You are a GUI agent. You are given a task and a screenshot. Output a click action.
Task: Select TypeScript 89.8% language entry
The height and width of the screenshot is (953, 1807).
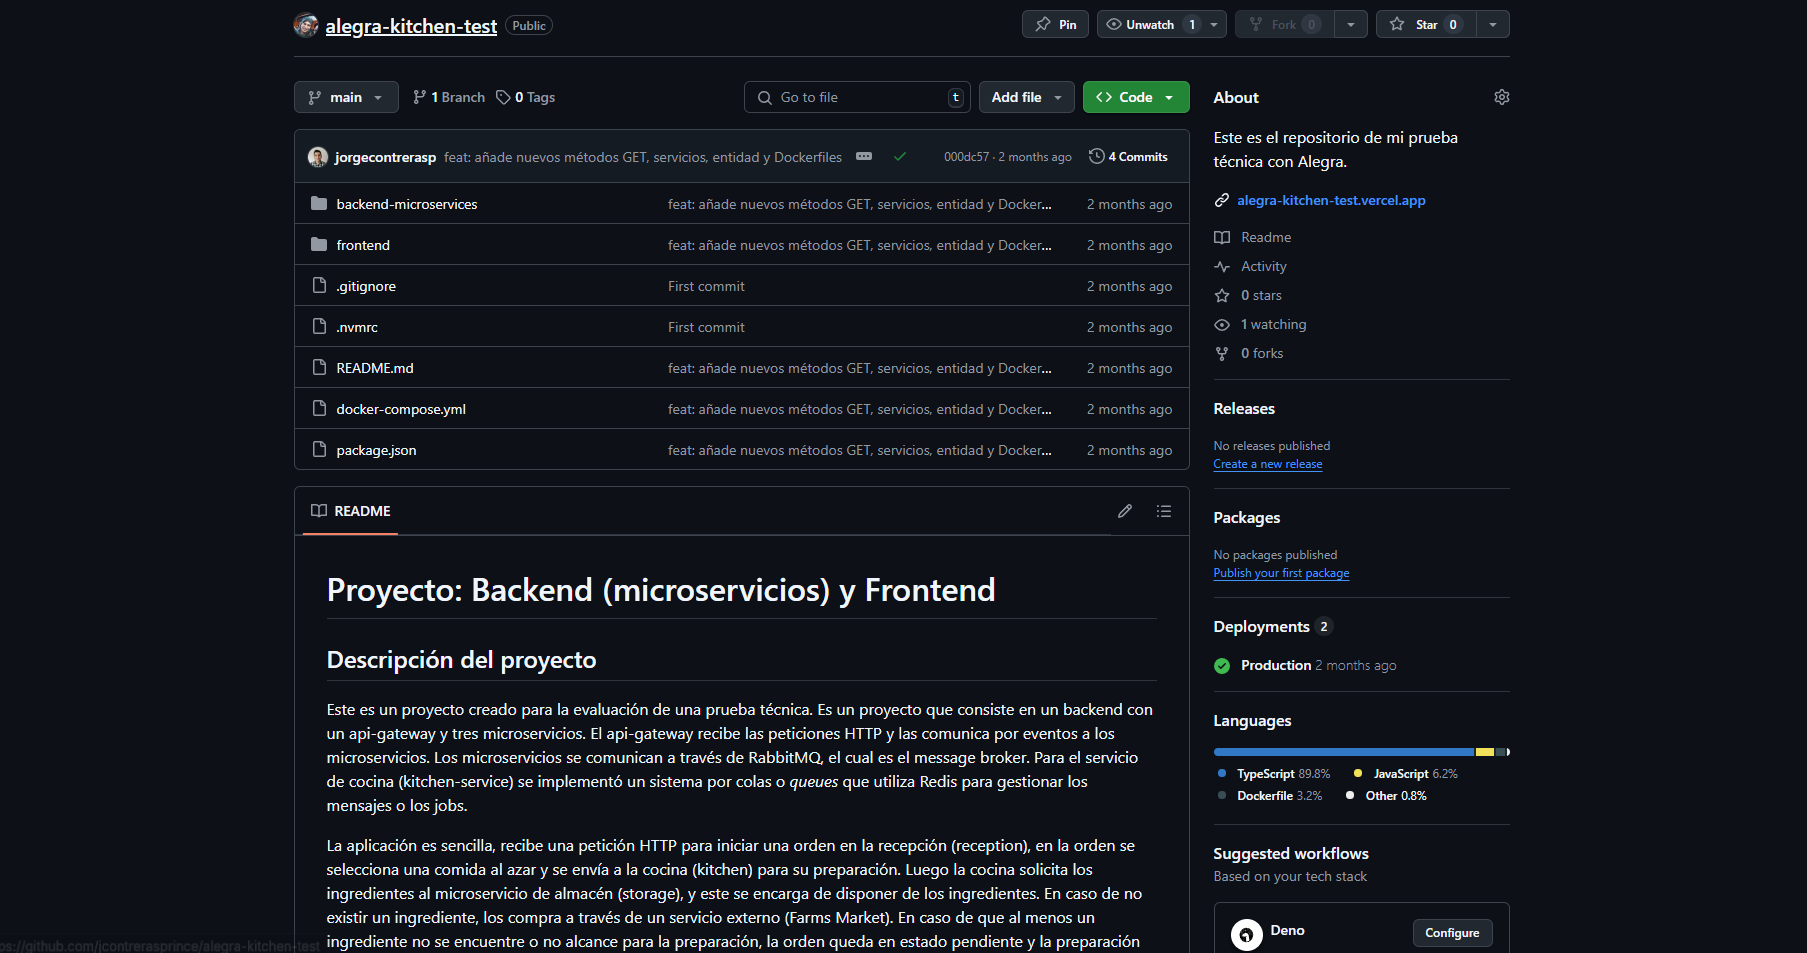pos(1274,774)
